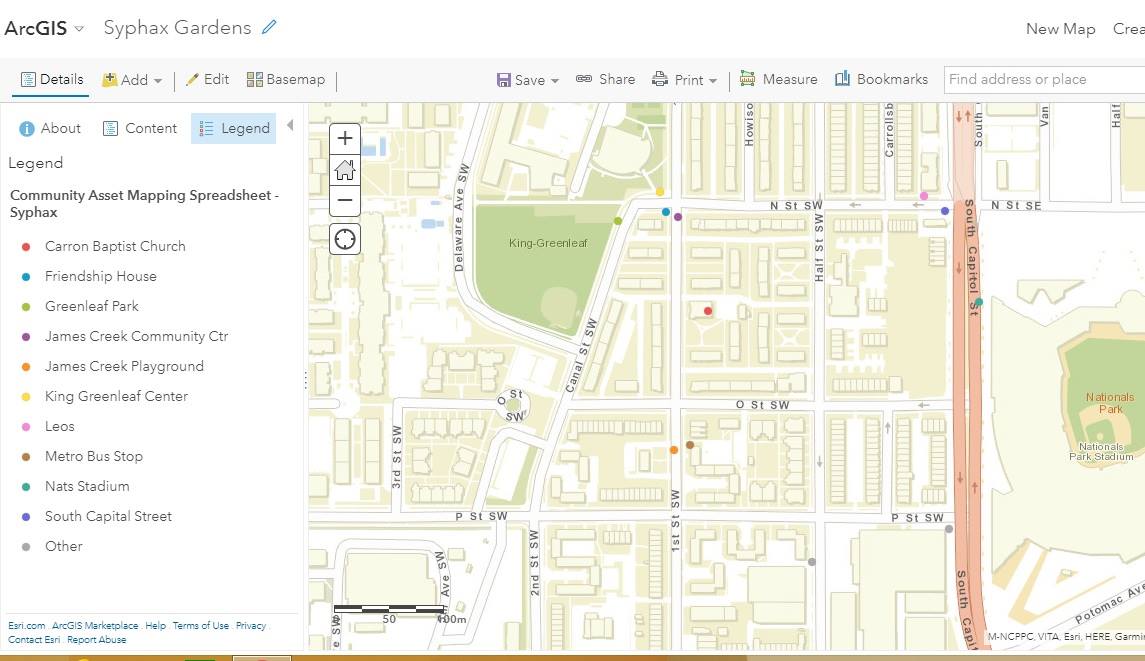Click the brown Metro Bus Stop map point

click(x=690, y=445)
